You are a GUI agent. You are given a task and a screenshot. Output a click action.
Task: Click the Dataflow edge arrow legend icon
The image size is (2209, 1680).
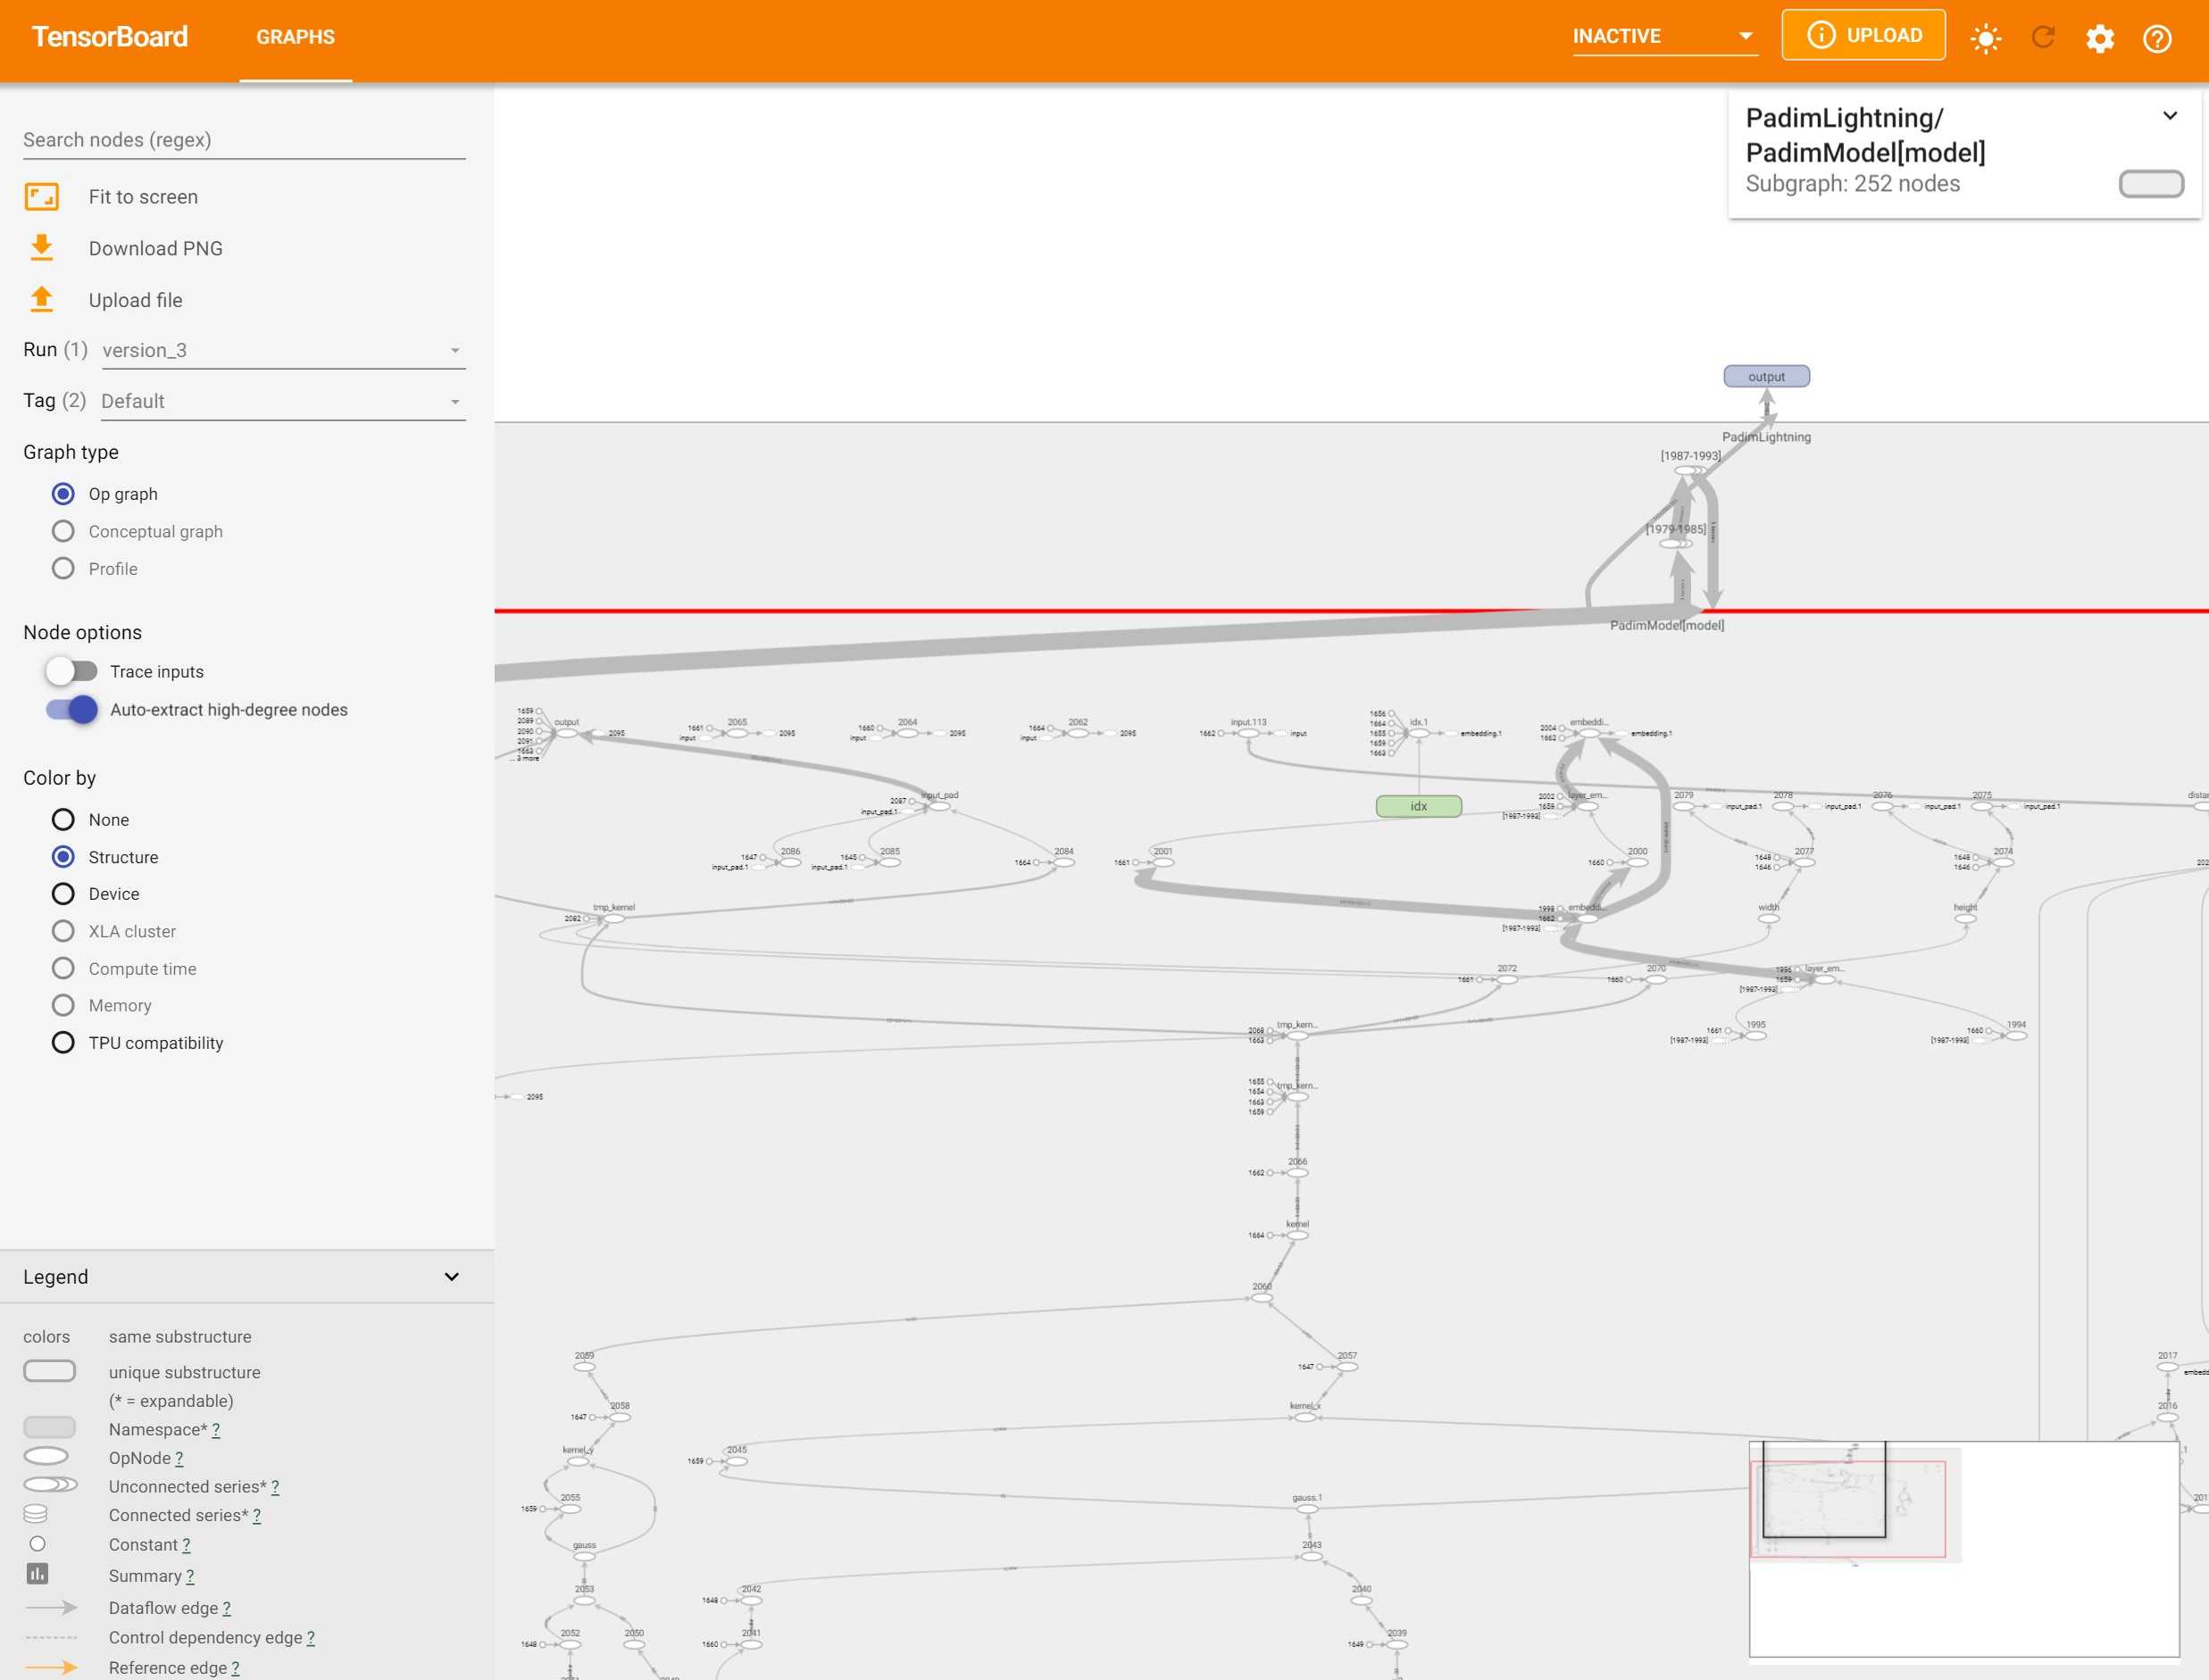pyautogui.click(x=51, y=1608)
